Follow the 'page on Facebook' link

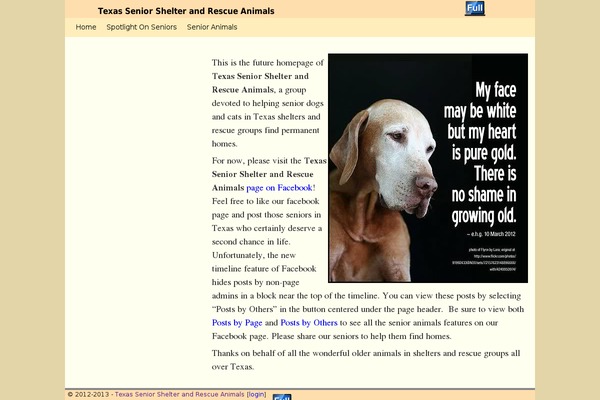click(x=279, y=188)
